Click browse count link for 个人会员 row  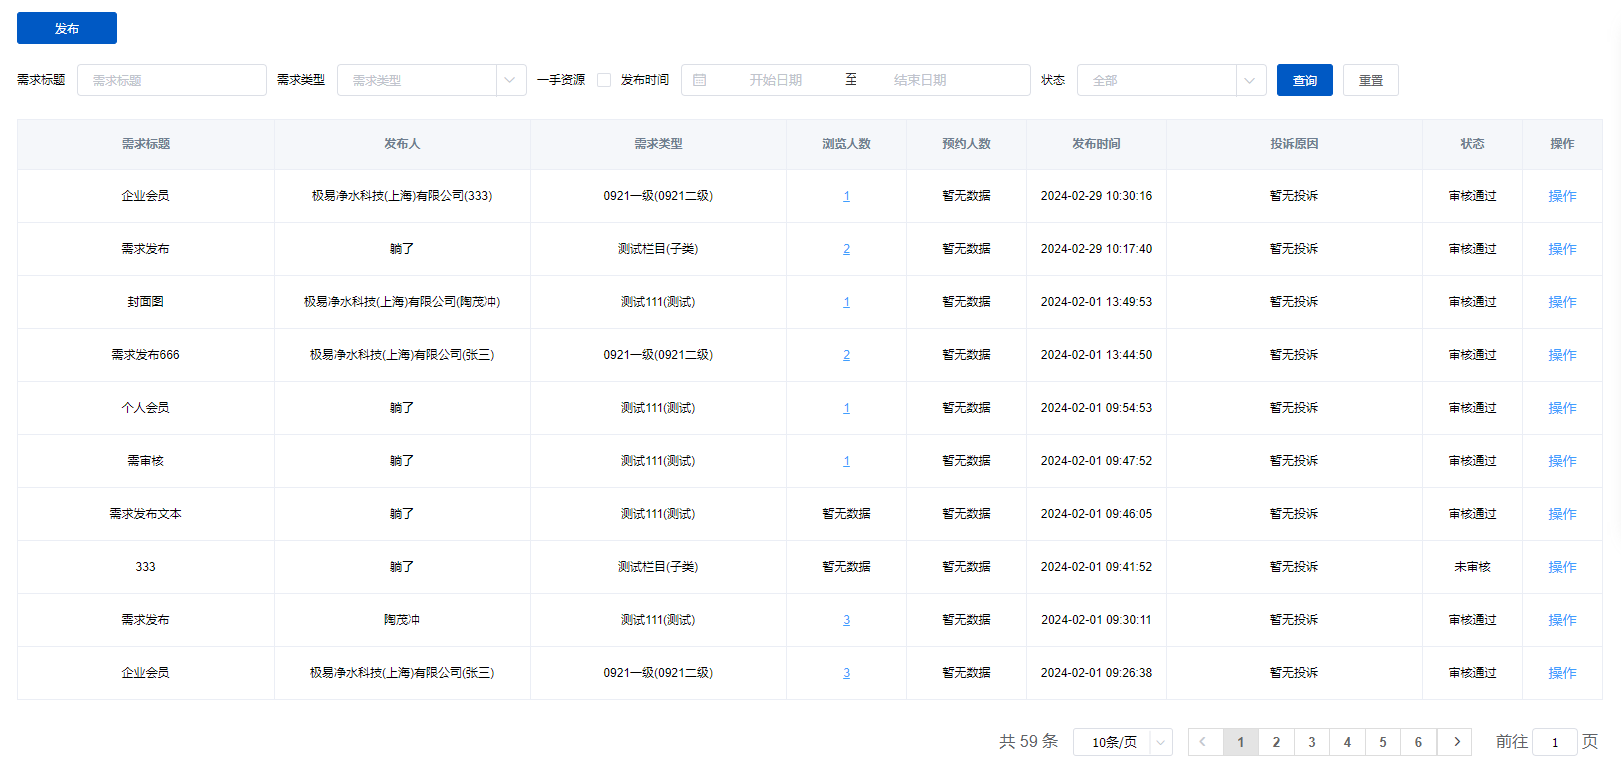point(846,408)
